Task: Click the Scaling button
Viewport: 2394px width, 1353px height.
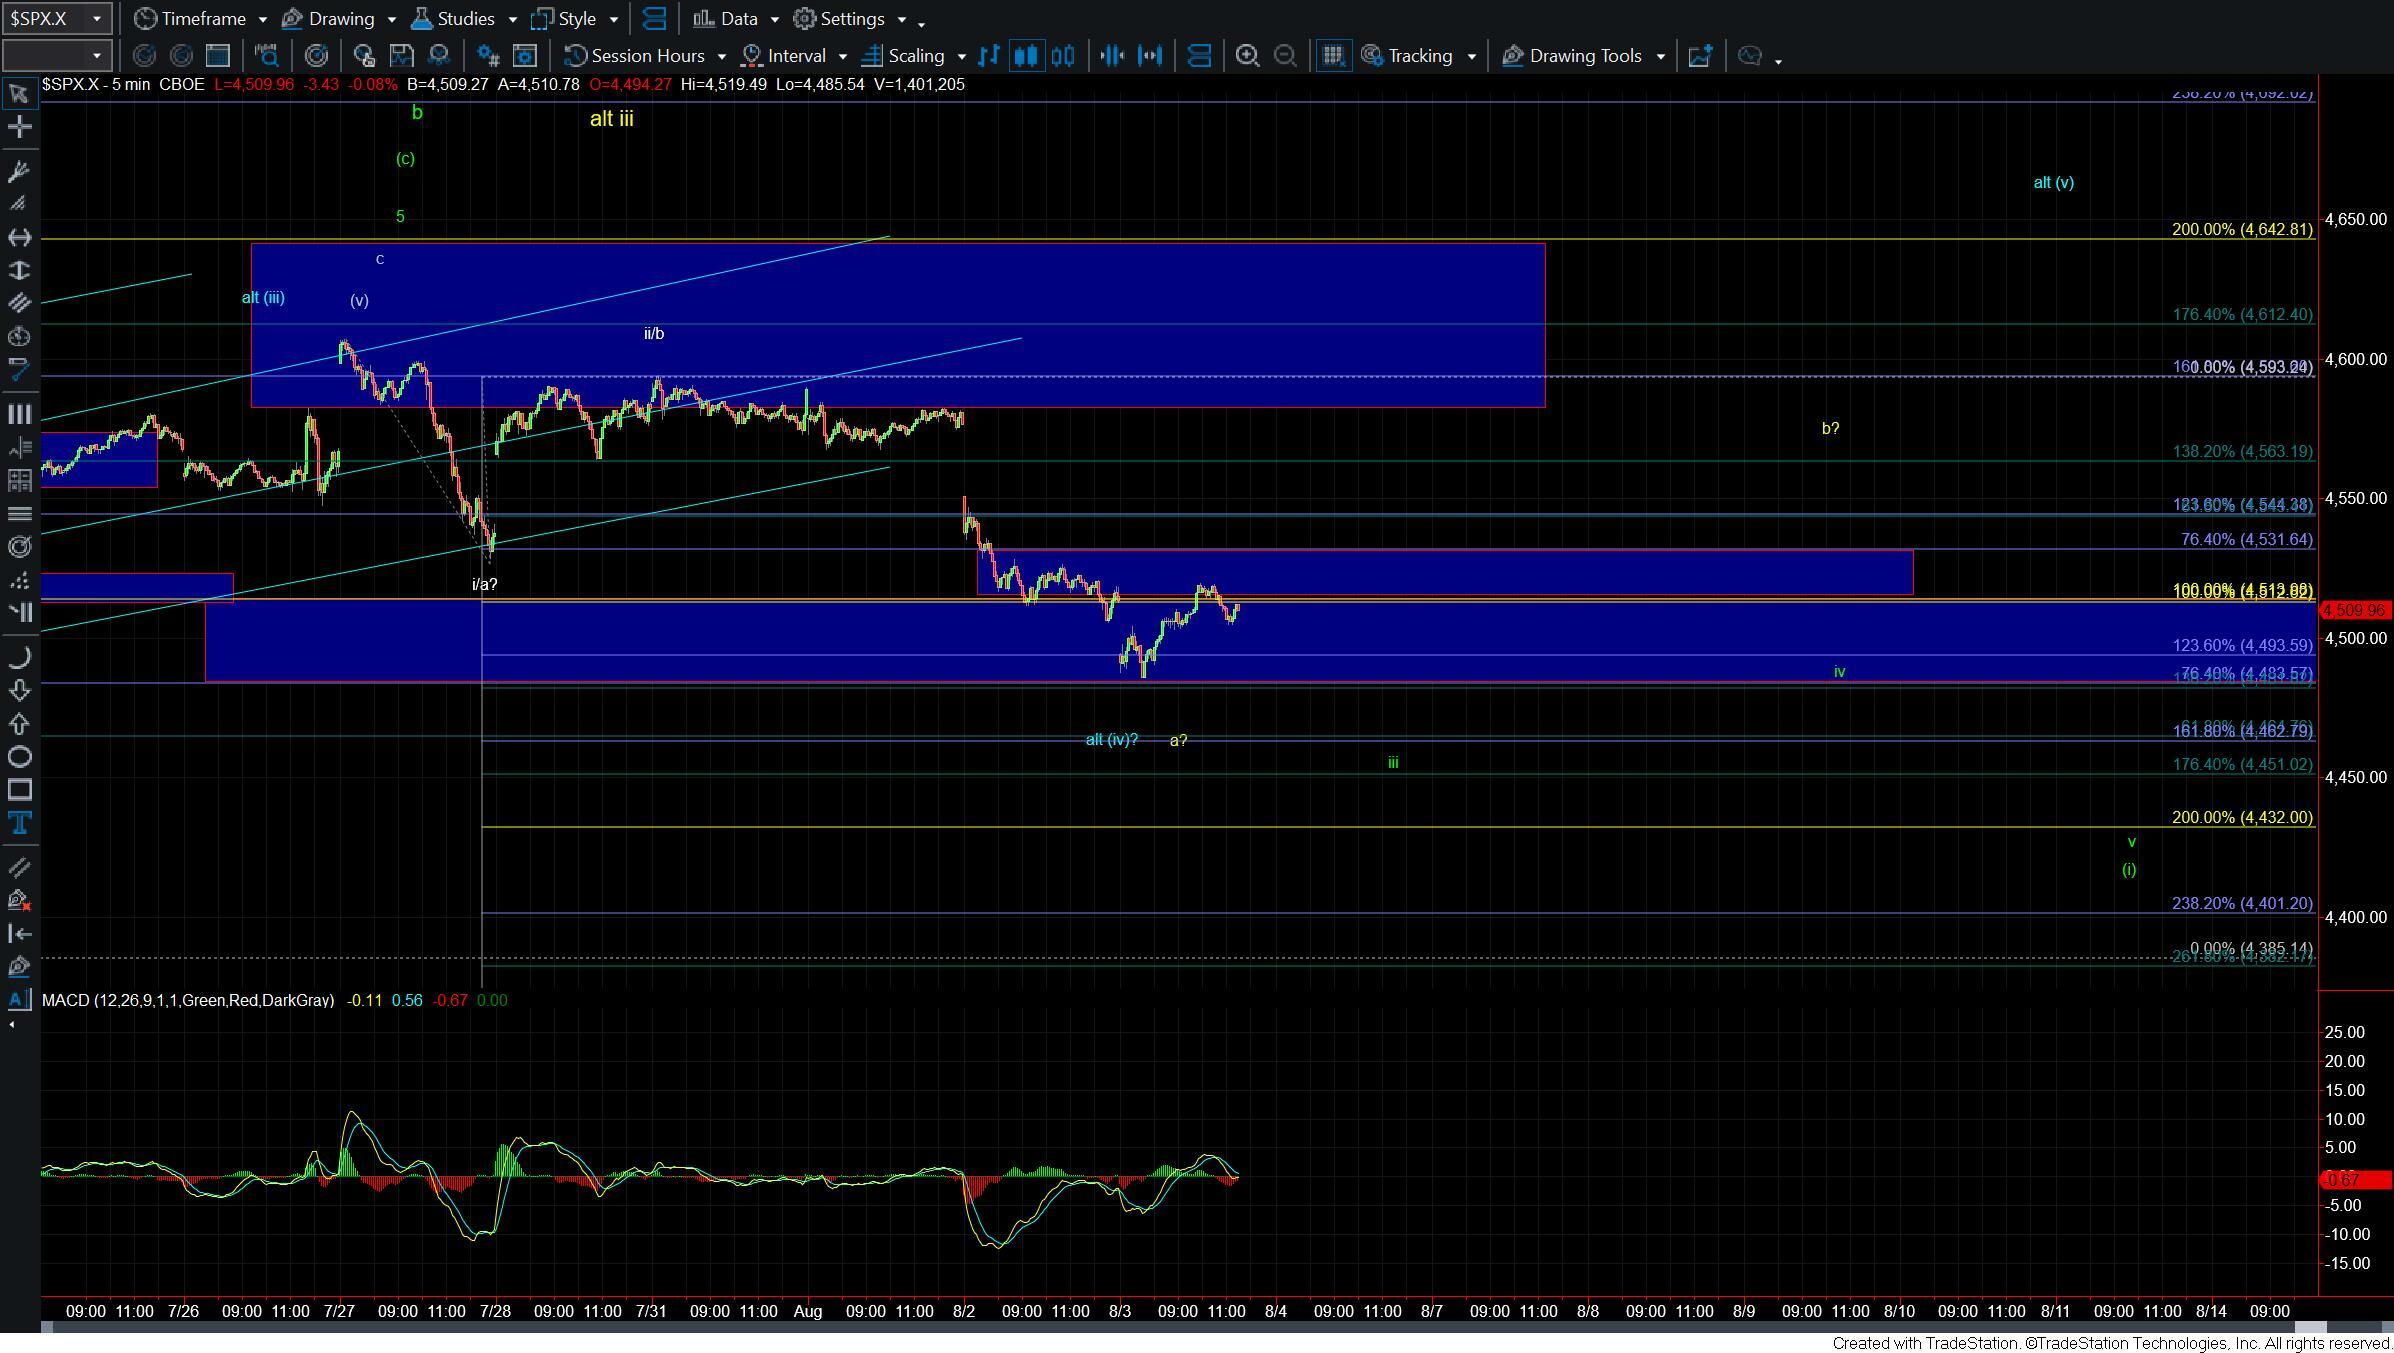Action: click(x=915, y=56)
